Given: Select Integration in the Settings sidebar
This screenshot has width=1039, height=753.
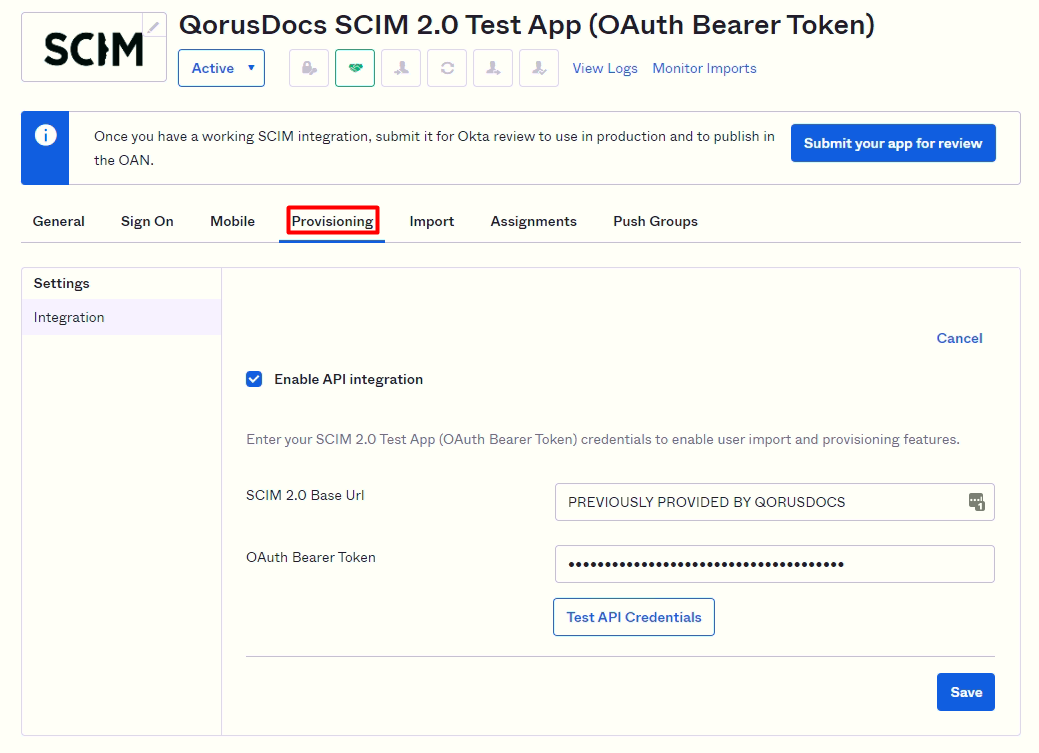Looking at the screenshot, I should point(121,317).
